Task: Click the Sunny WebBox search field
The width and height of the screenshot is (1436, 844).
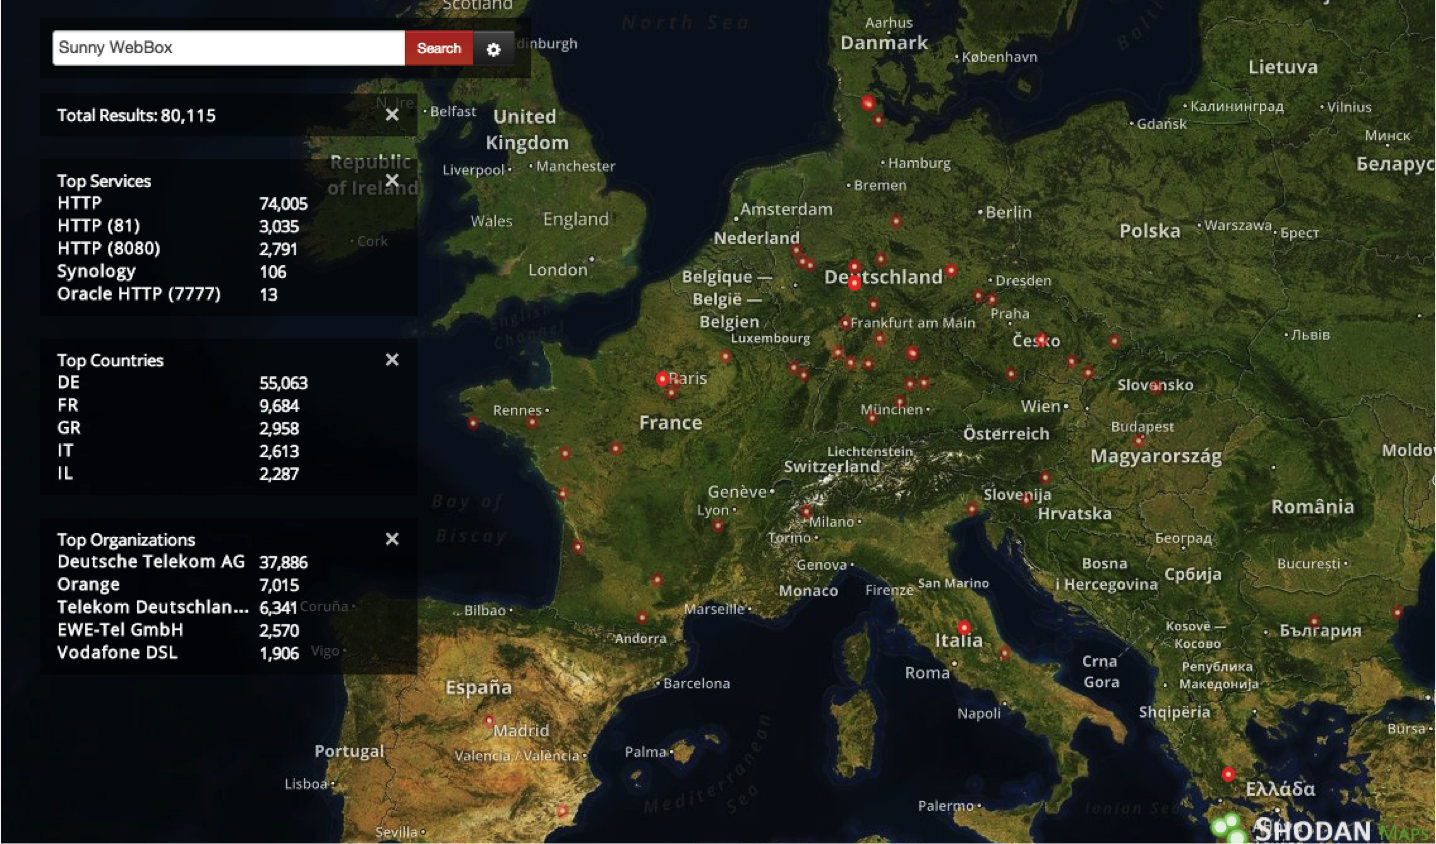Action: click(228, 48)
